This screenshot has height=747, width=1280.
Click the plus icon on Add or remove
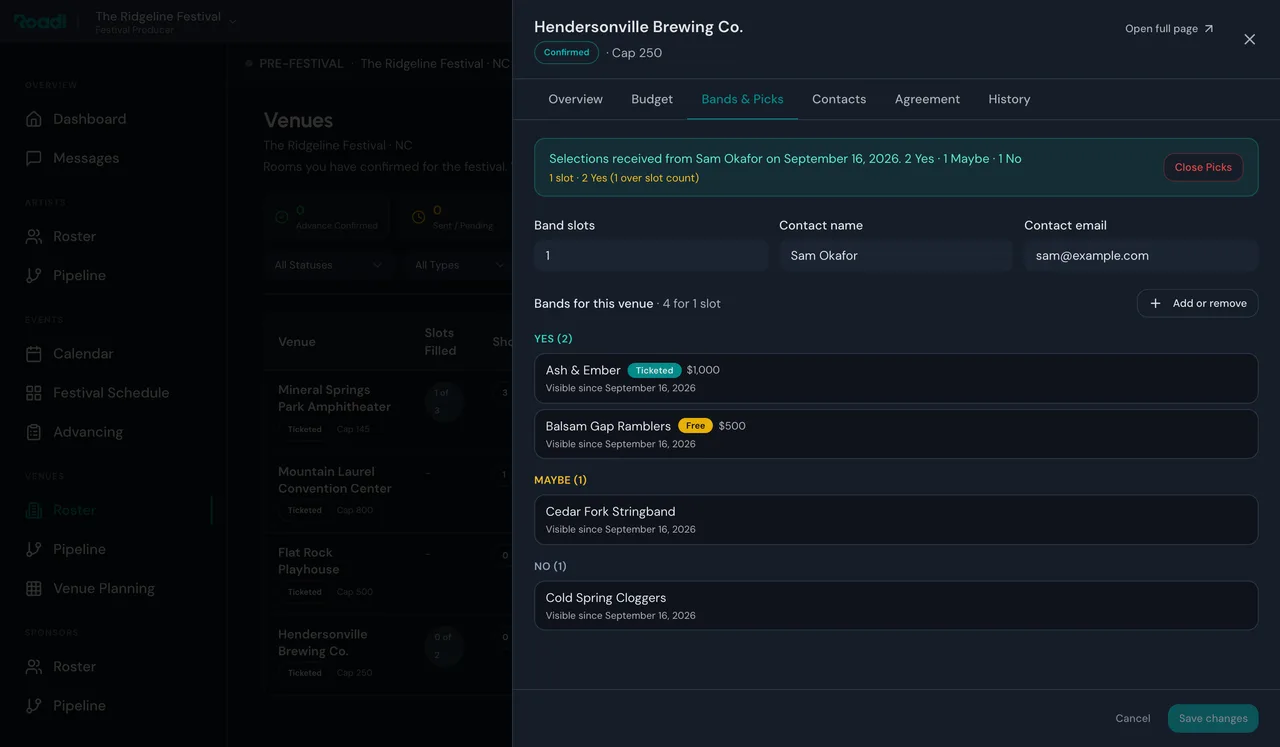(x=1155, y=303)
